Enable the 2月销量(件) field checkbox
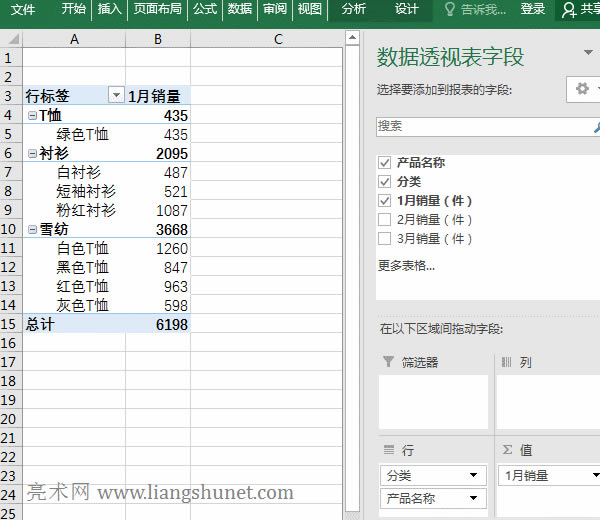This screenshot has height=520, width=600. coord(385,220)
